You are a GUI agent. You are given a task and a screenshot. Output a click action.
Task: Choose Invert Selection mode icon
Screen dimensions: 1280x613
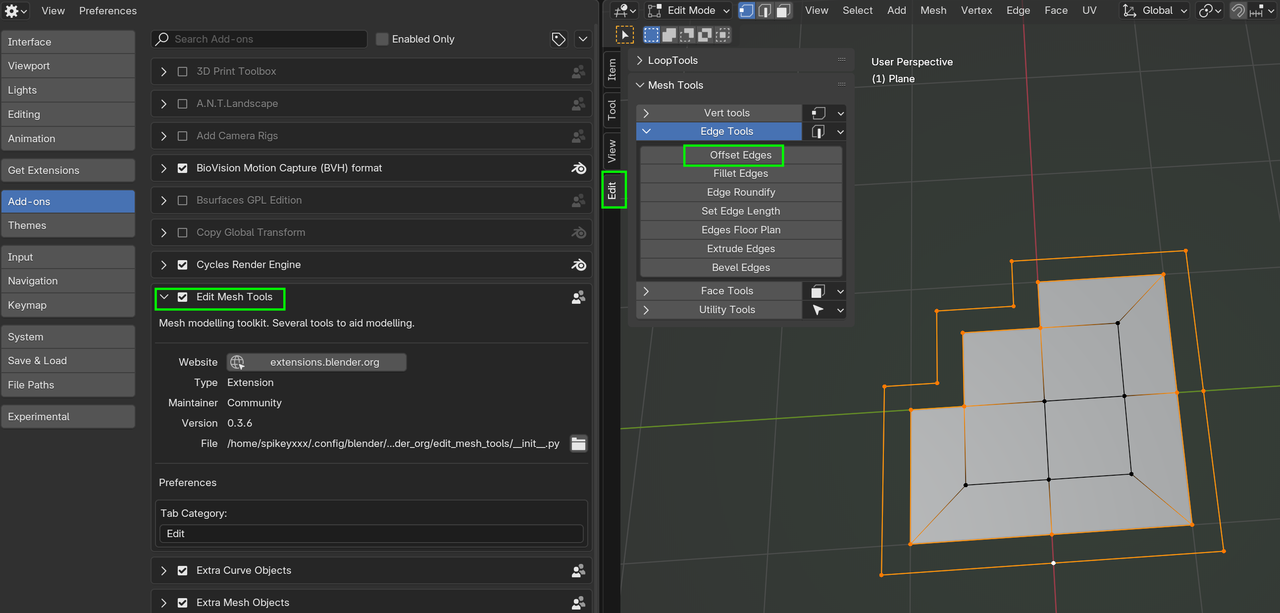[705, 35]
